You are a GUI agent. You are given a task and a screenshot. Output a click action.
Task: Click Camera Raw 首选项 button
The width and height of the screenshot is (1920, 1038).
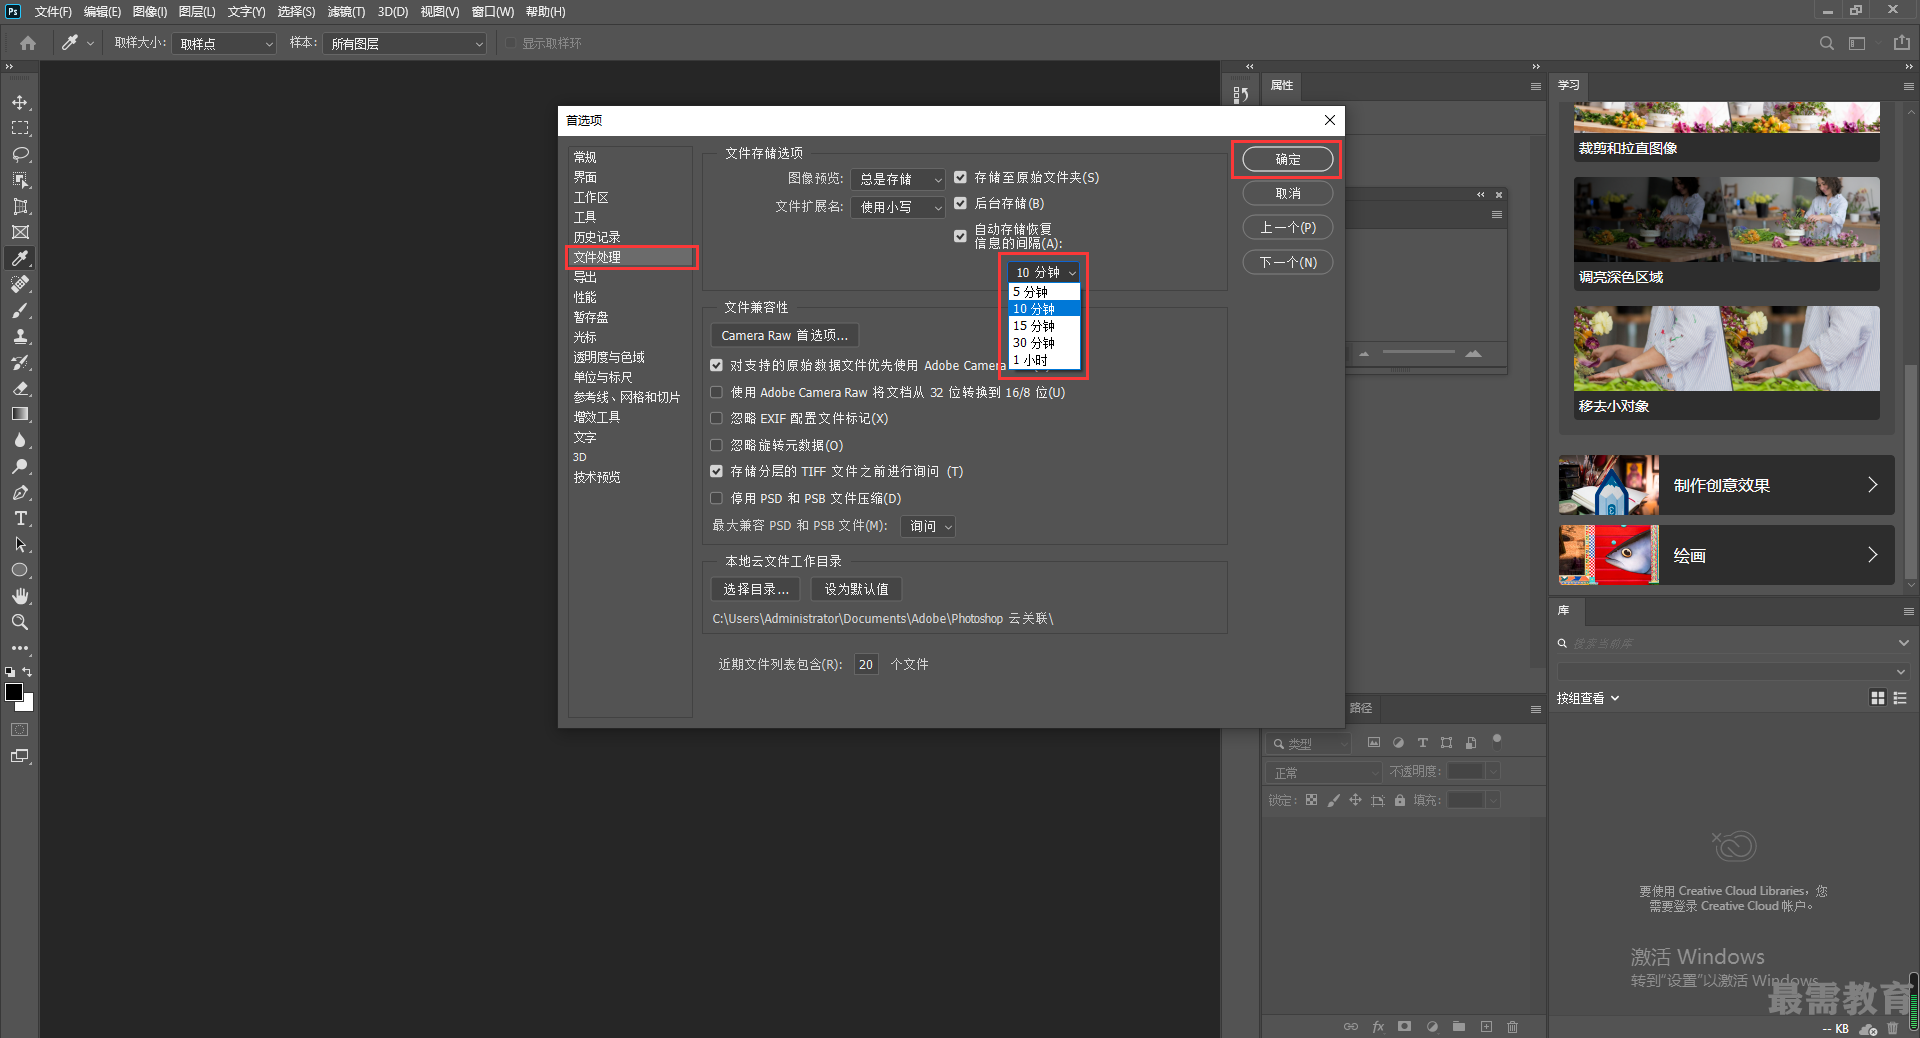click(x=785, y=336)
